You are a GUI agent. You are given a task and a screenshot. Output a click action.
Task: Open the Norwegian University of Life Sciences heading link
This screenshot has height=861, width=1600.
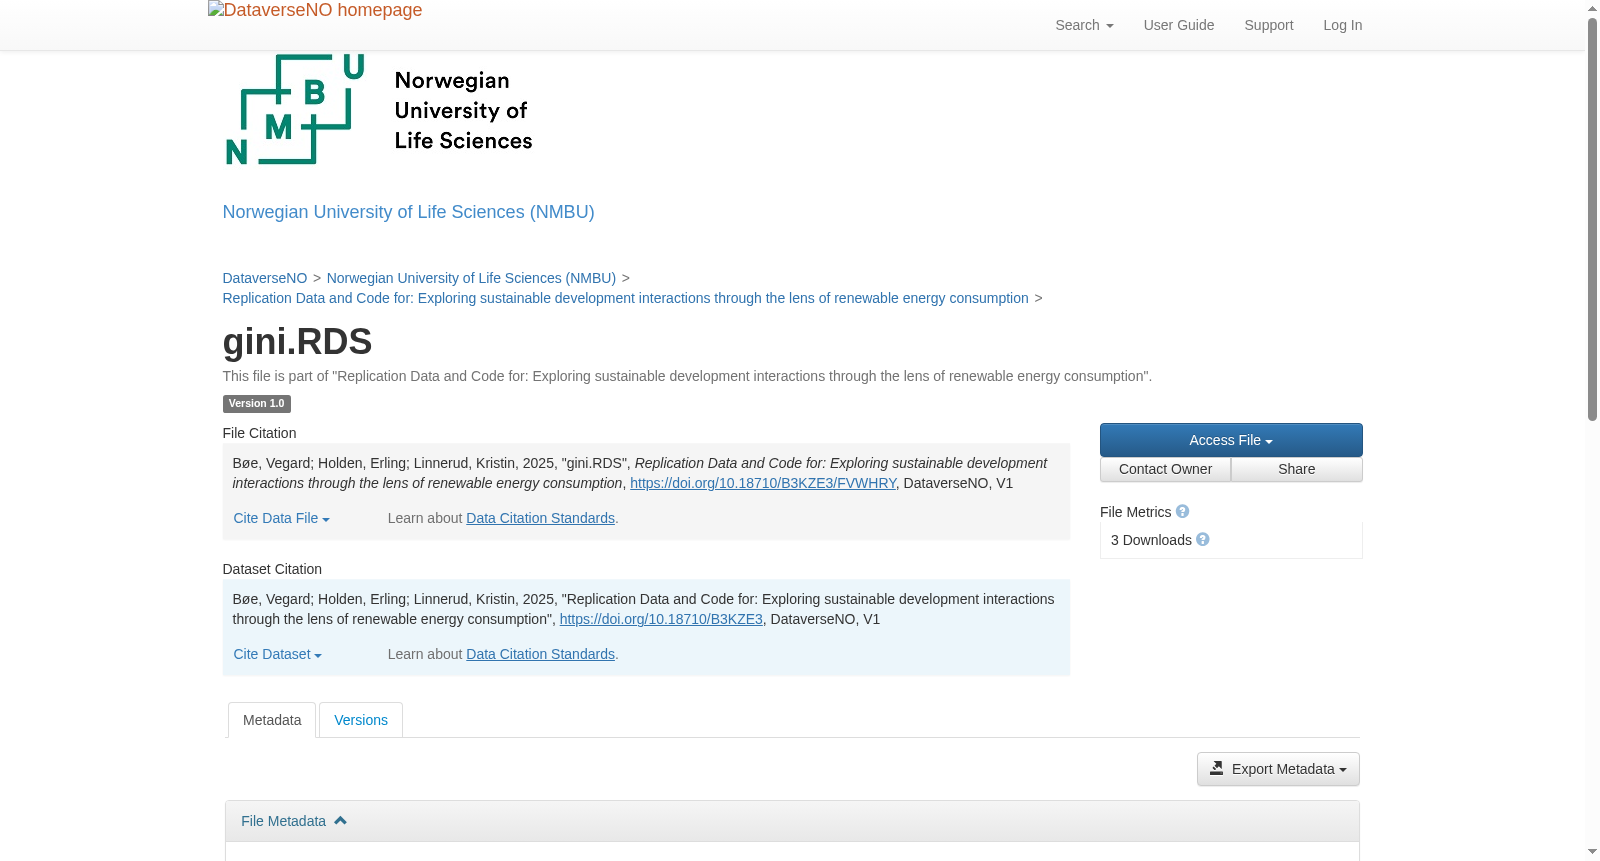tap(408, 212)
